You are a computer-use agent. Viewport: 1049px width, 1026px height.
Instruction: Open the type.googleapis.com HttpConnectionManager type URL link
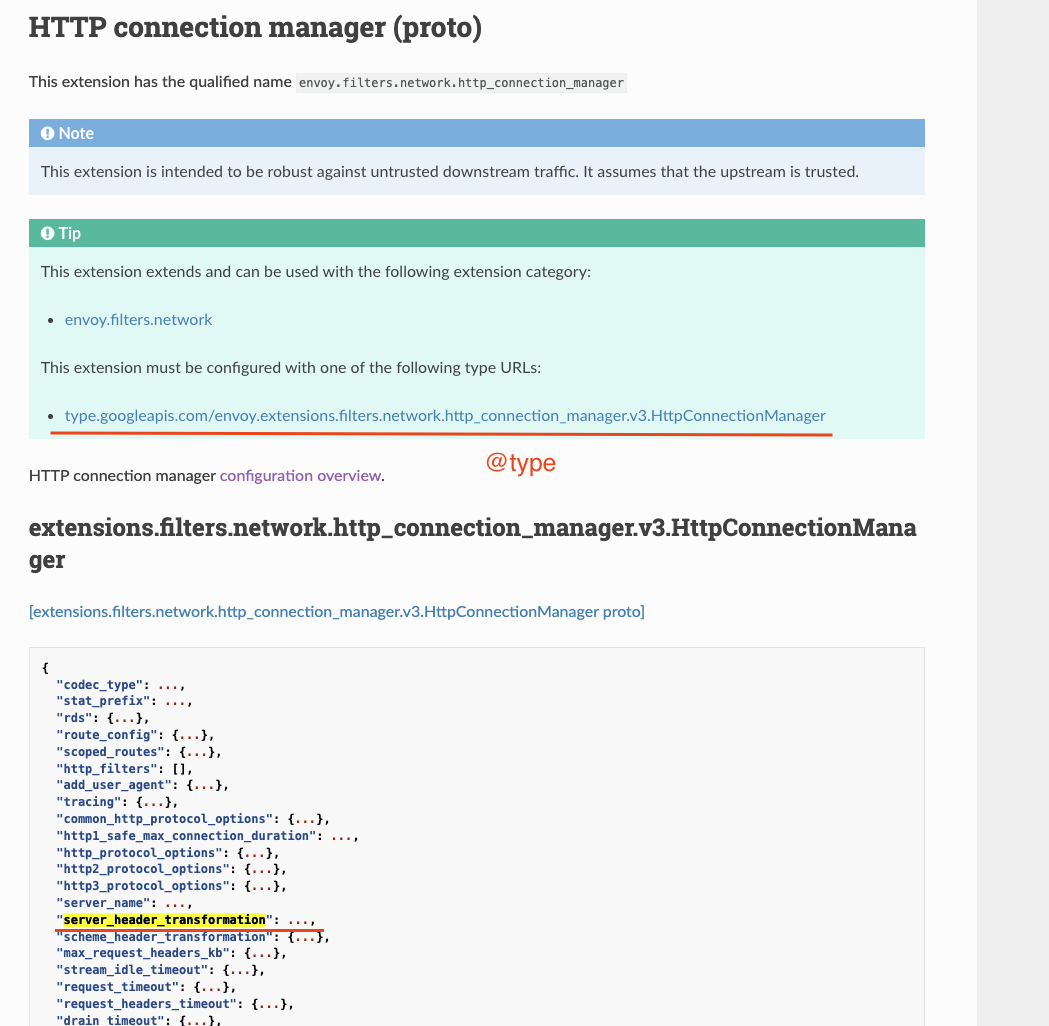click(x=445, y=415)
